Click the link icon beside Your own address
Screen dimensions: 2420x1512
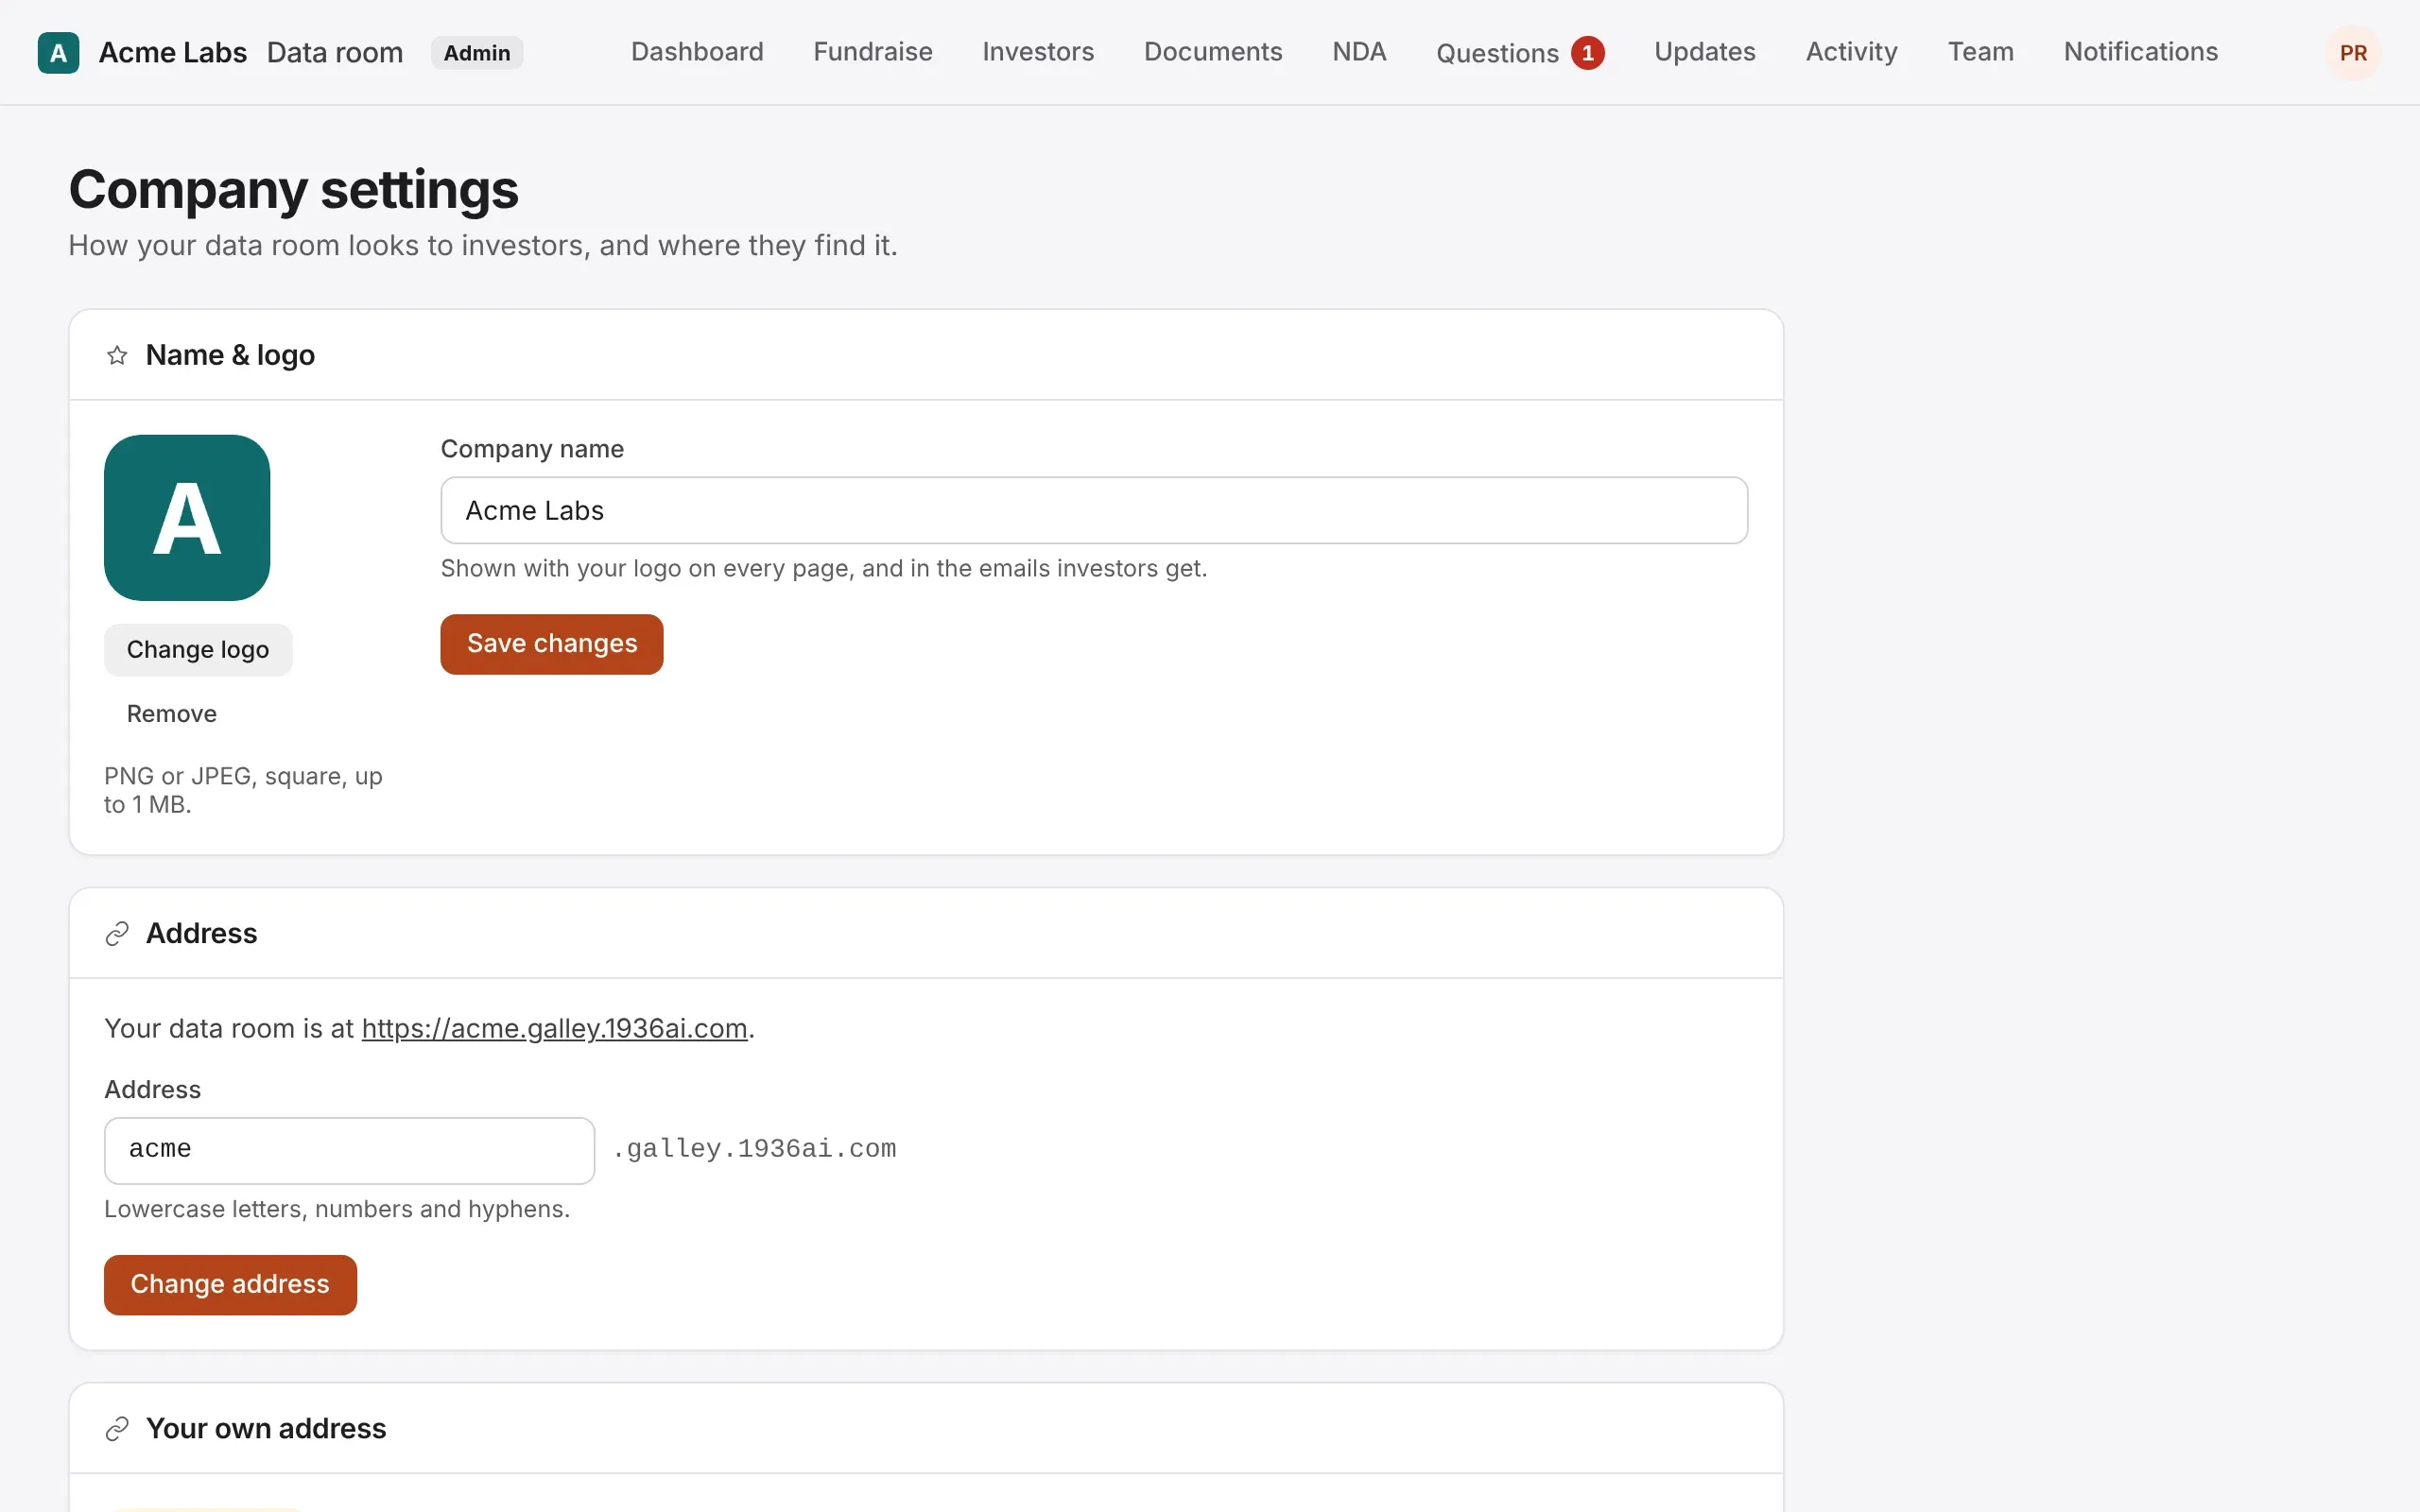(117, 1428)
